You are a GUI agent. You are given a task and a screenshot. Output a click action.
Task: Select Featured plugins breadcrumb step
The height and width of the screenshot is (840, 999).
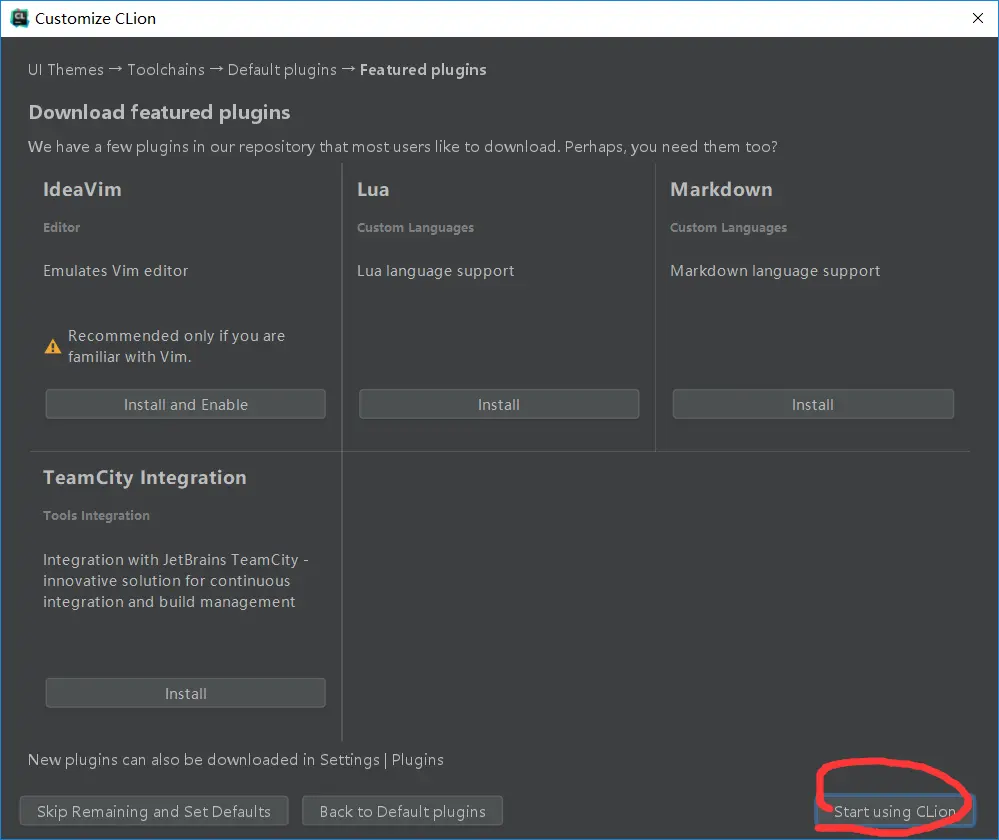coord(423,69)
